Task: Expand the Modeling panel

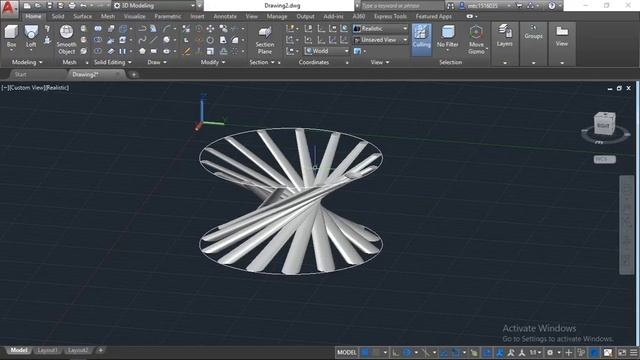Action: coord(27,62)
